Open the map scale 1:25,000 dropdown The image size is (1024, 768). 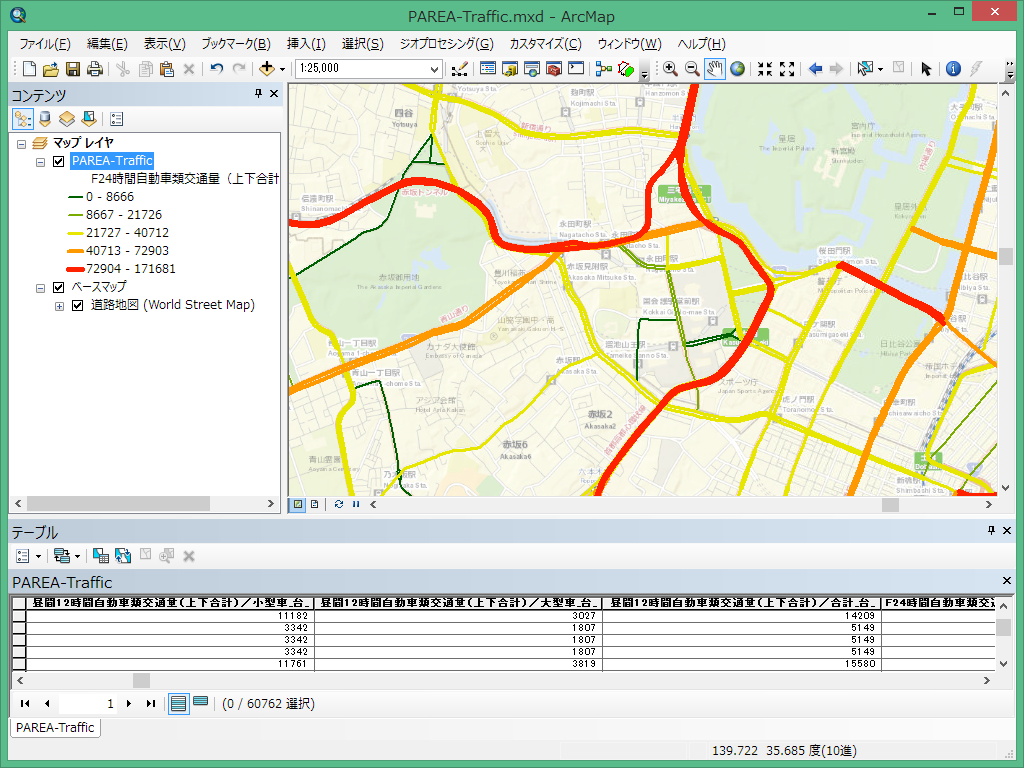434,69
